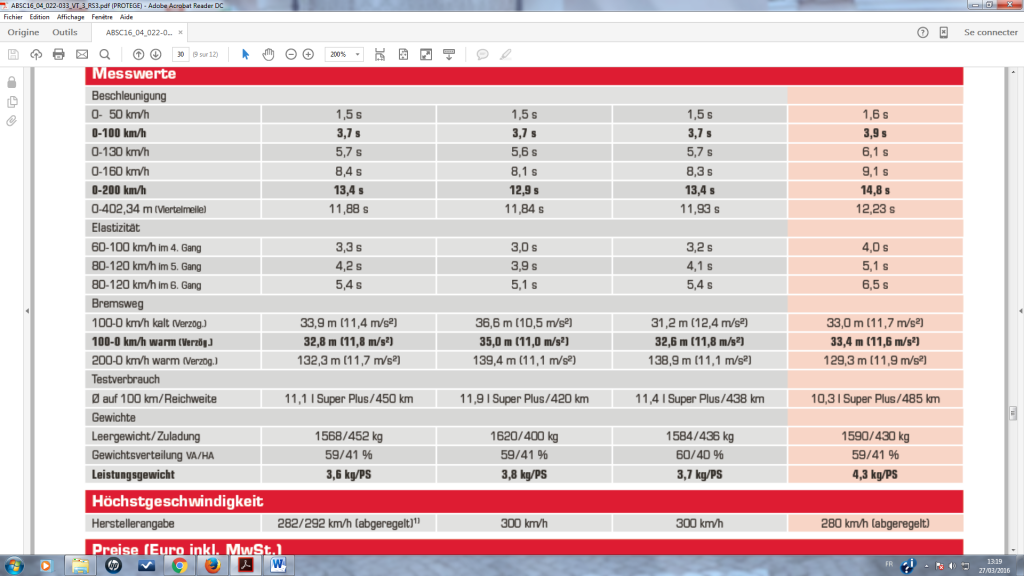
Task: Zoom in with the plus icon
Action: point(308,54)
